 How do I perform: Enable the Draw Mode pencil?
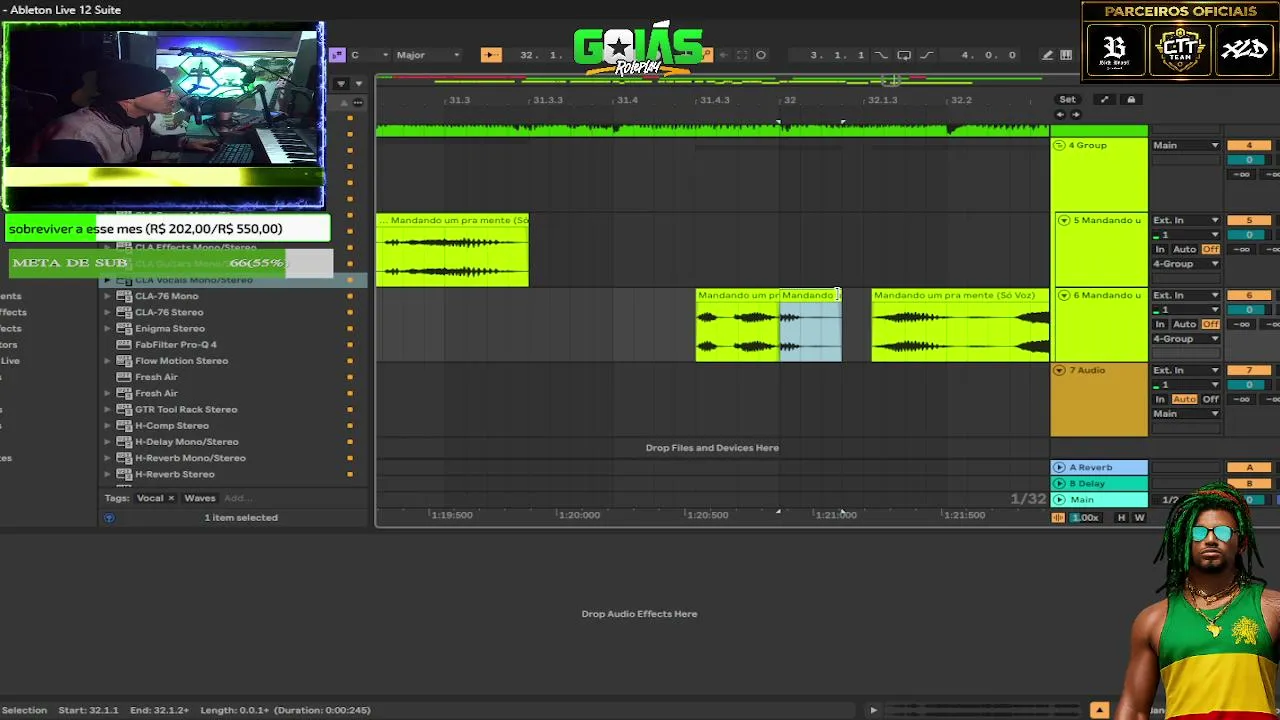pyautogui.click(x=1047, y=55)
